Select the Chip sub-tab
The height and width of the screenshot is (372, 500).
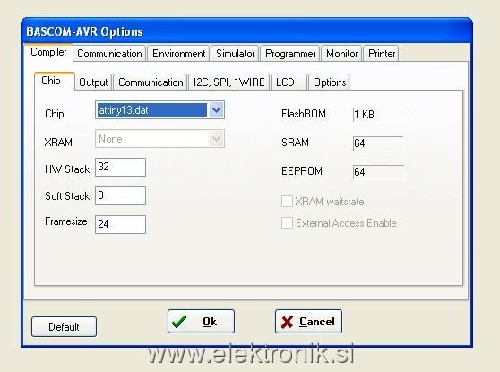(x=54, y=81)
